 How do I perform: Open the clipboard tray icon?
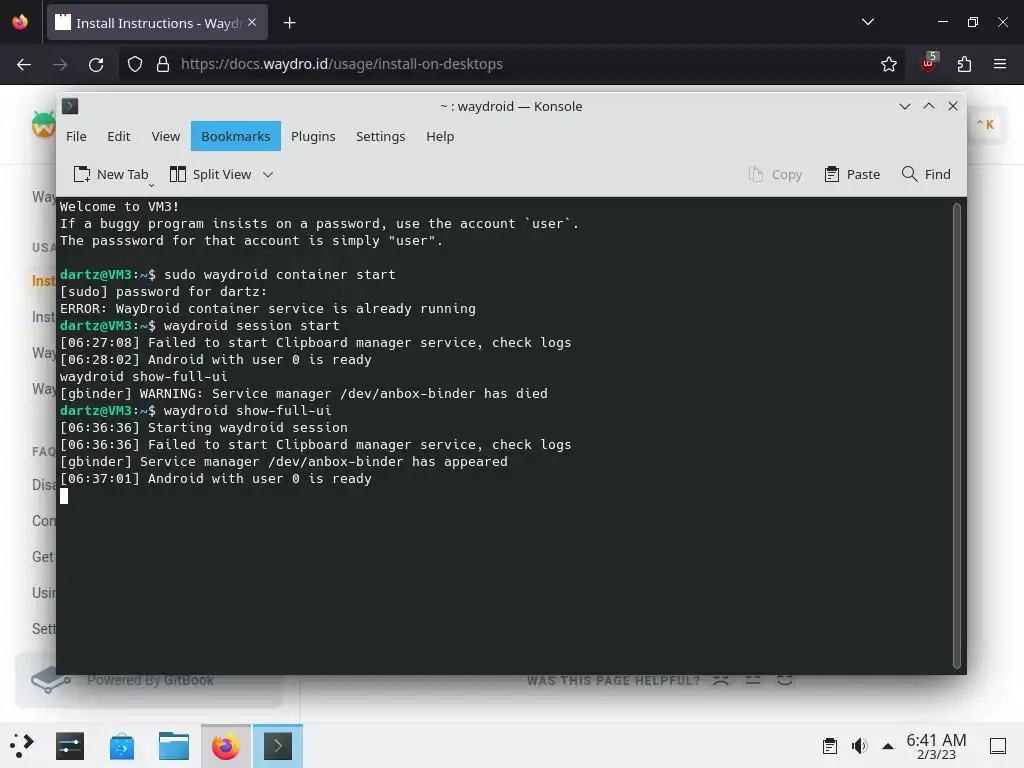click(x=829, y=746)
